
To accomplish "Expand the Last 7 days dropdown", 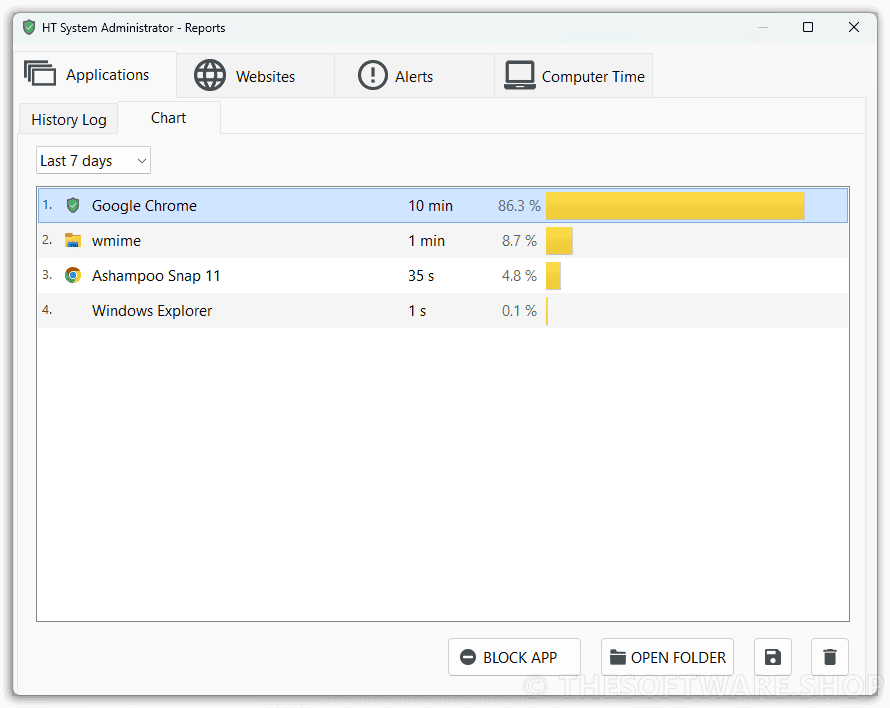I will (x=93, y=161).
